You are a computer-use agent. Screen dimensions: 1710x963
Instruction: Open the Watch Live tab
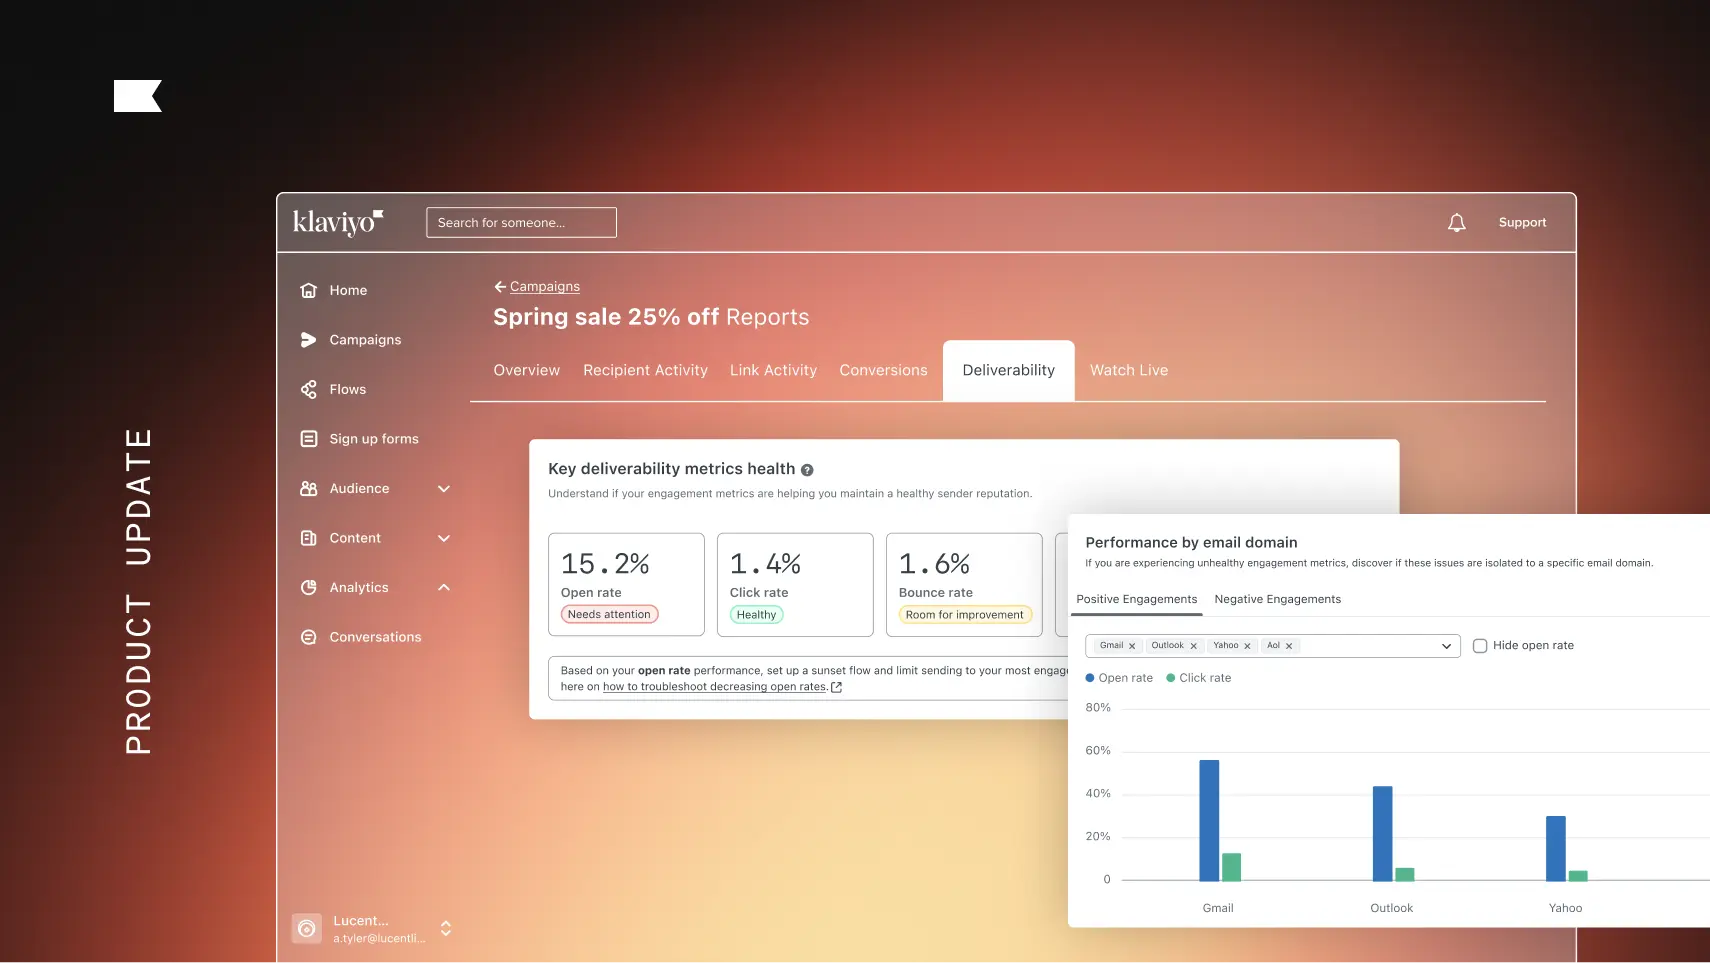click(1129, 370)
